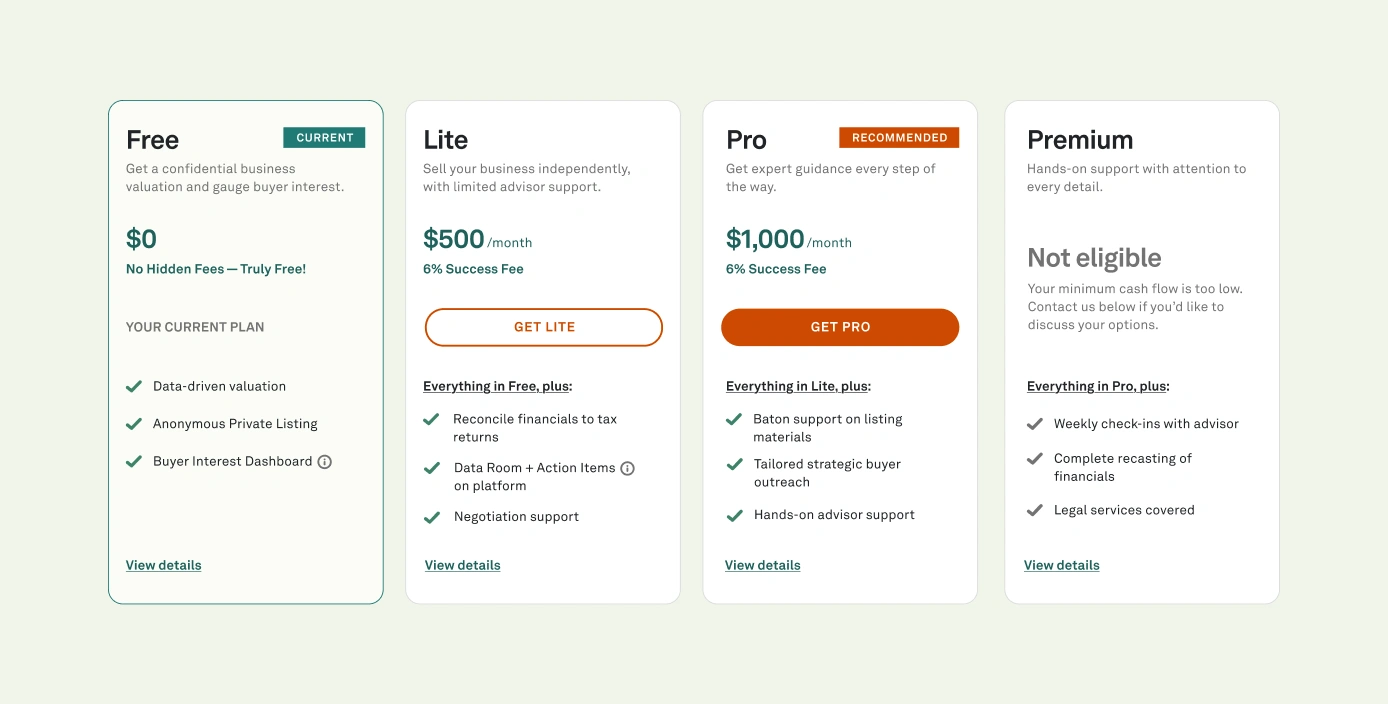Click checkmark beside Negotiation support
The width and height of the screenshot is (1388, 704).
(x=432, y=517)
